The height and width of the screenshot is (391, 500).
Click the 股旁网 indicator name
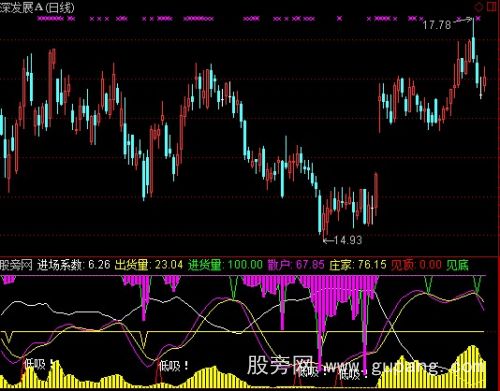[x=16, y=265]
